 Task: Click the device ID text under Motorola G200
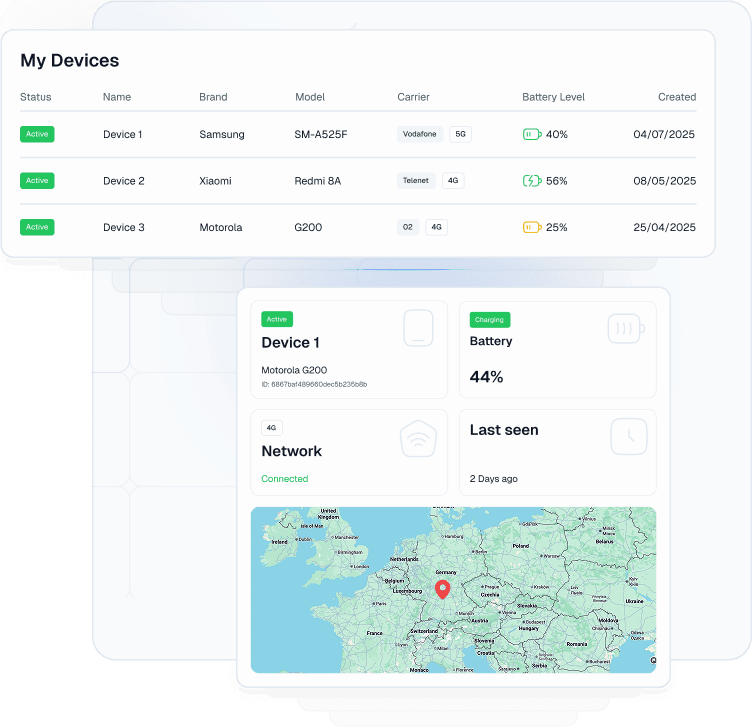314,384
